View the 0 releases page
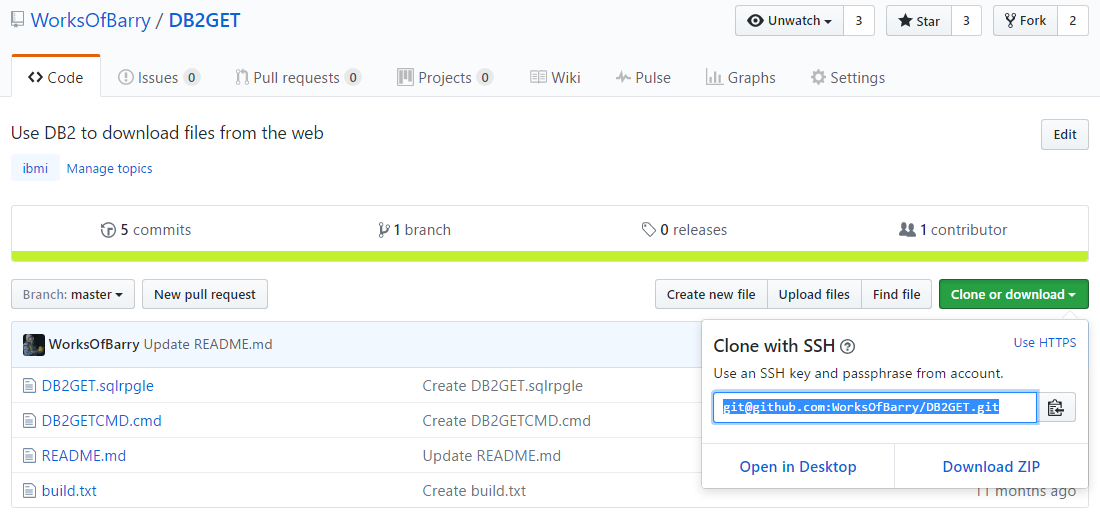1100x519 pixels. point(684,230)
